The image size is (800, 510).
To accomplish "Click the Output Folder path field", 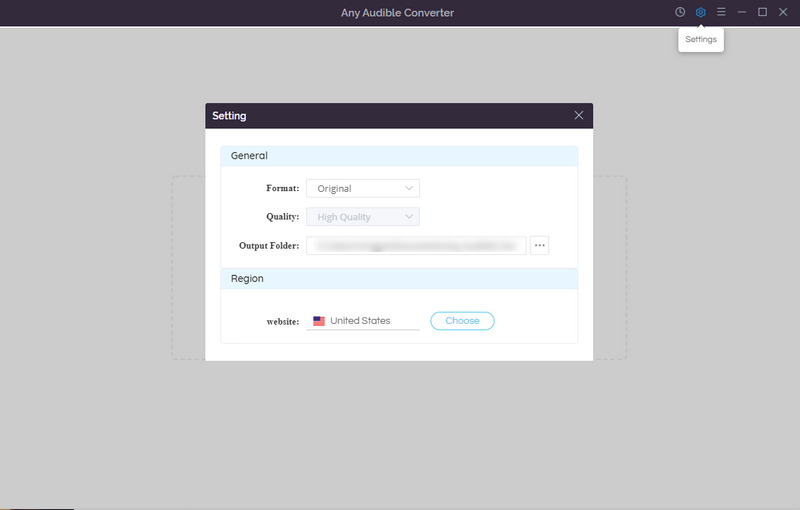I will [x=416, y=245].
